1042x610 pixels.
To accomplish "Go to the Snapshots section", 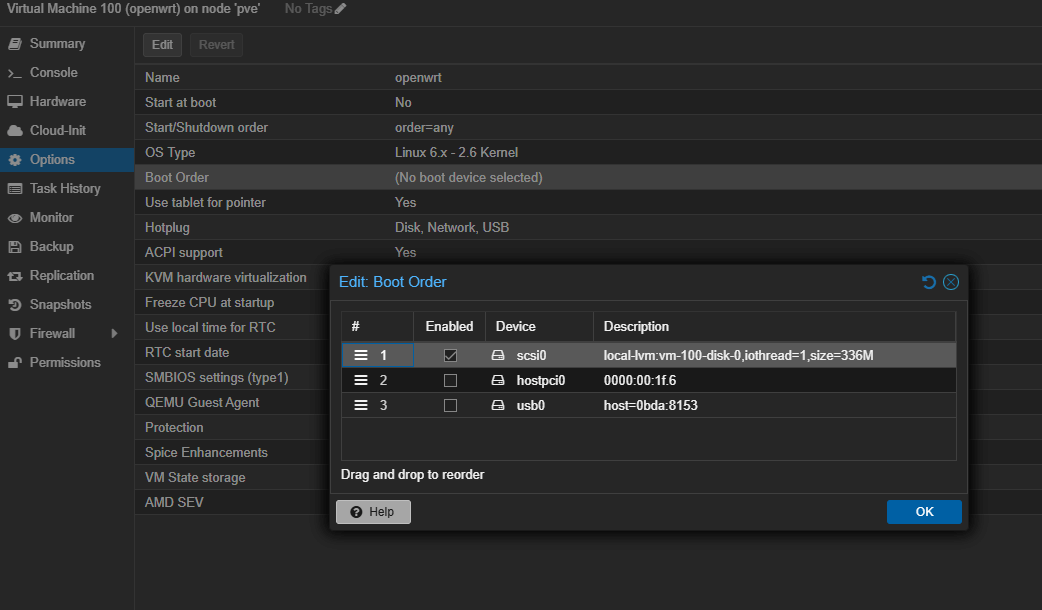I will [x=60, y=304].
